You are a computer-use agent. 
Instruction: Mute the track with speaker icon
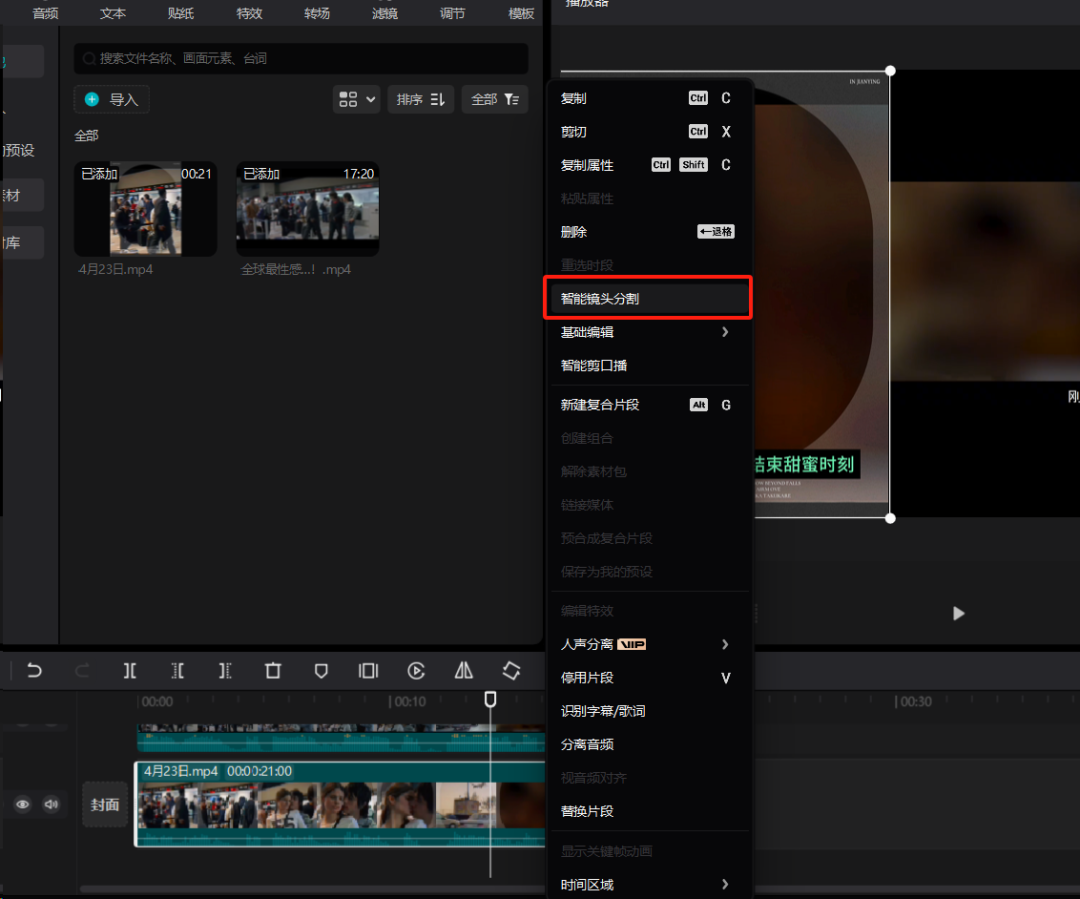[50, 804]
